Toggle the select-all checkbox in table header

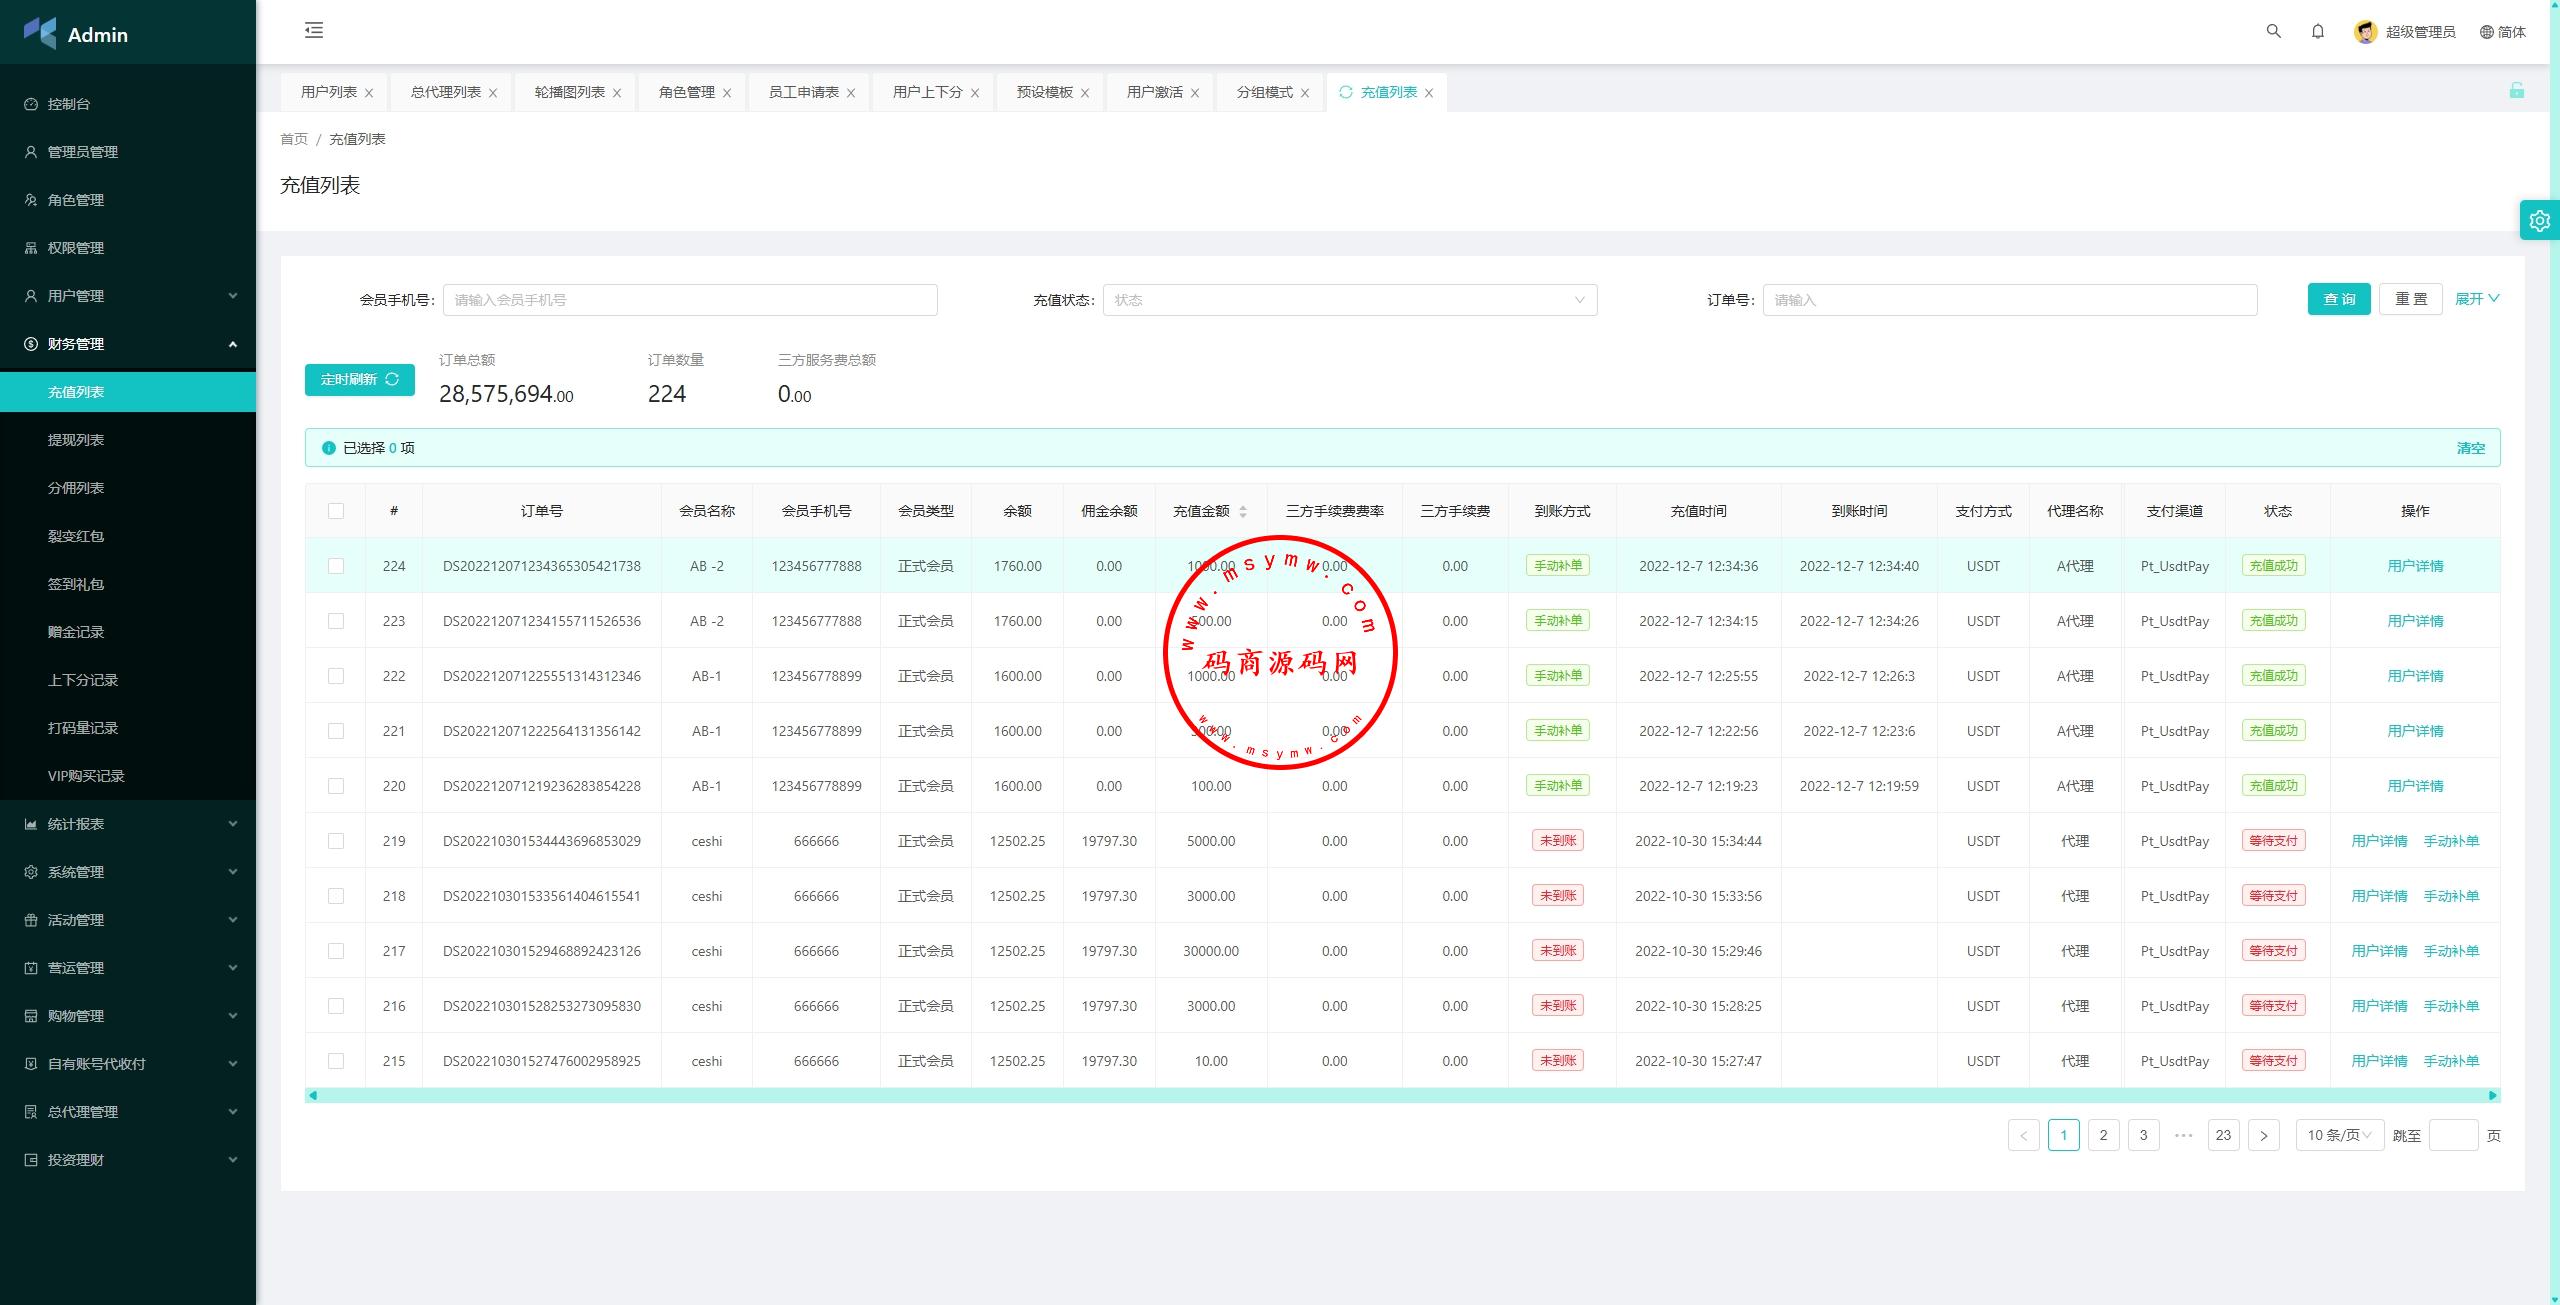(336, 511)
